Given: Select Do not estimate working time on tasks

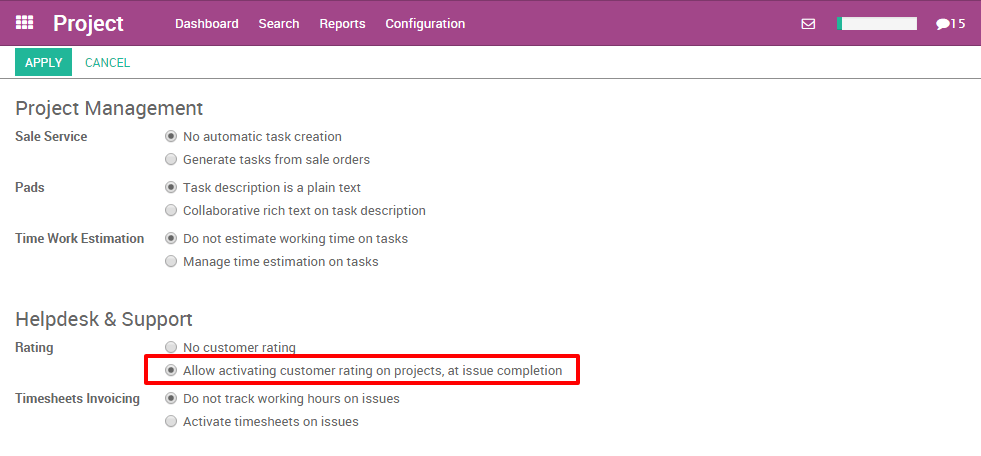Looking at the screenshot, I should [171, 239].
